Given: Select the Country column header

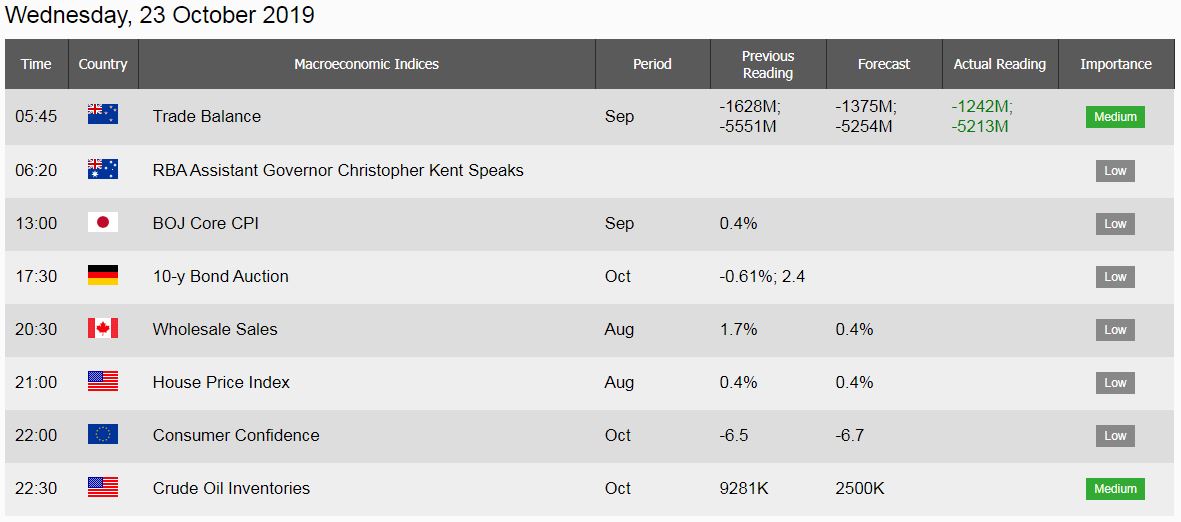Looking at the screenshot, I should tap(103, 64).
